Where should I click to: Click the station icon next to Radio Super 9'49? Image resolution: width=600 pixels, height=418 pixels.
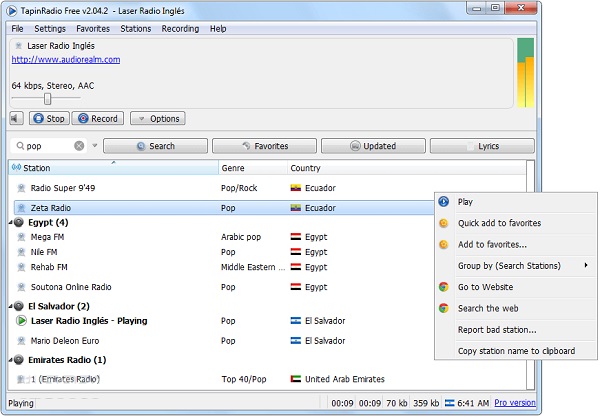click(21, 188)
